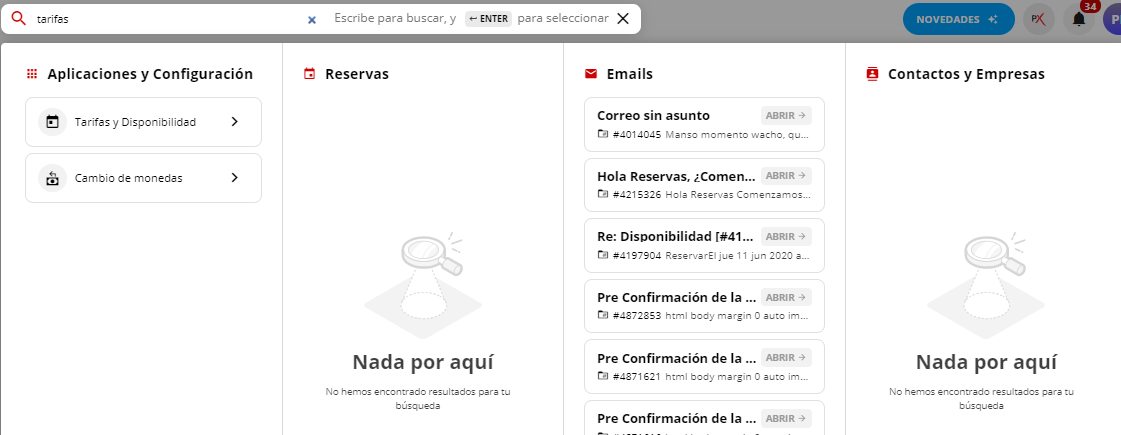Click the Aplicaciones y Configuración grid icon
Screen dimensions: 1121x435
point(32,74)
